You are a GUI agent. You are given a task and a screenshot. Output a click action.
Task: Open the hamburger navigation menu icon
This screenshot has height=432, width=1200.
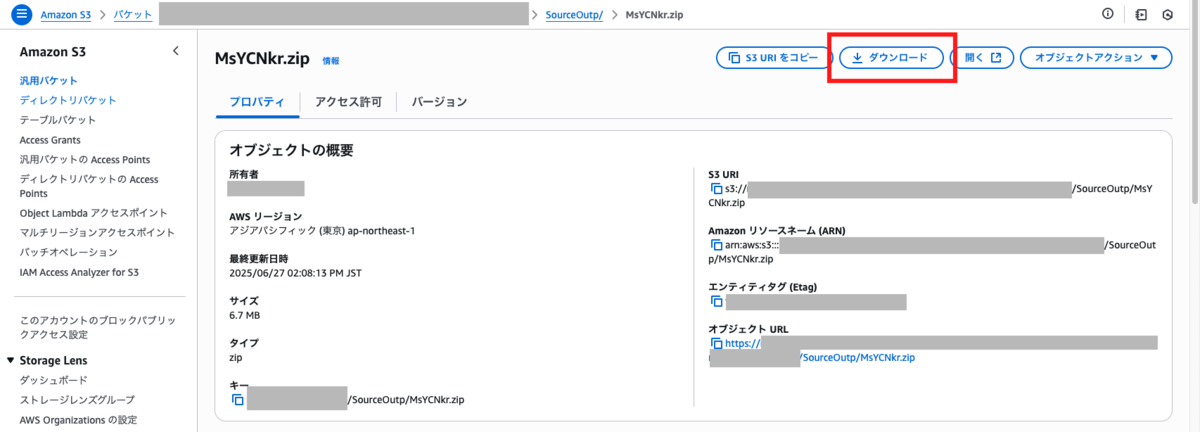[x=22, y=15]
